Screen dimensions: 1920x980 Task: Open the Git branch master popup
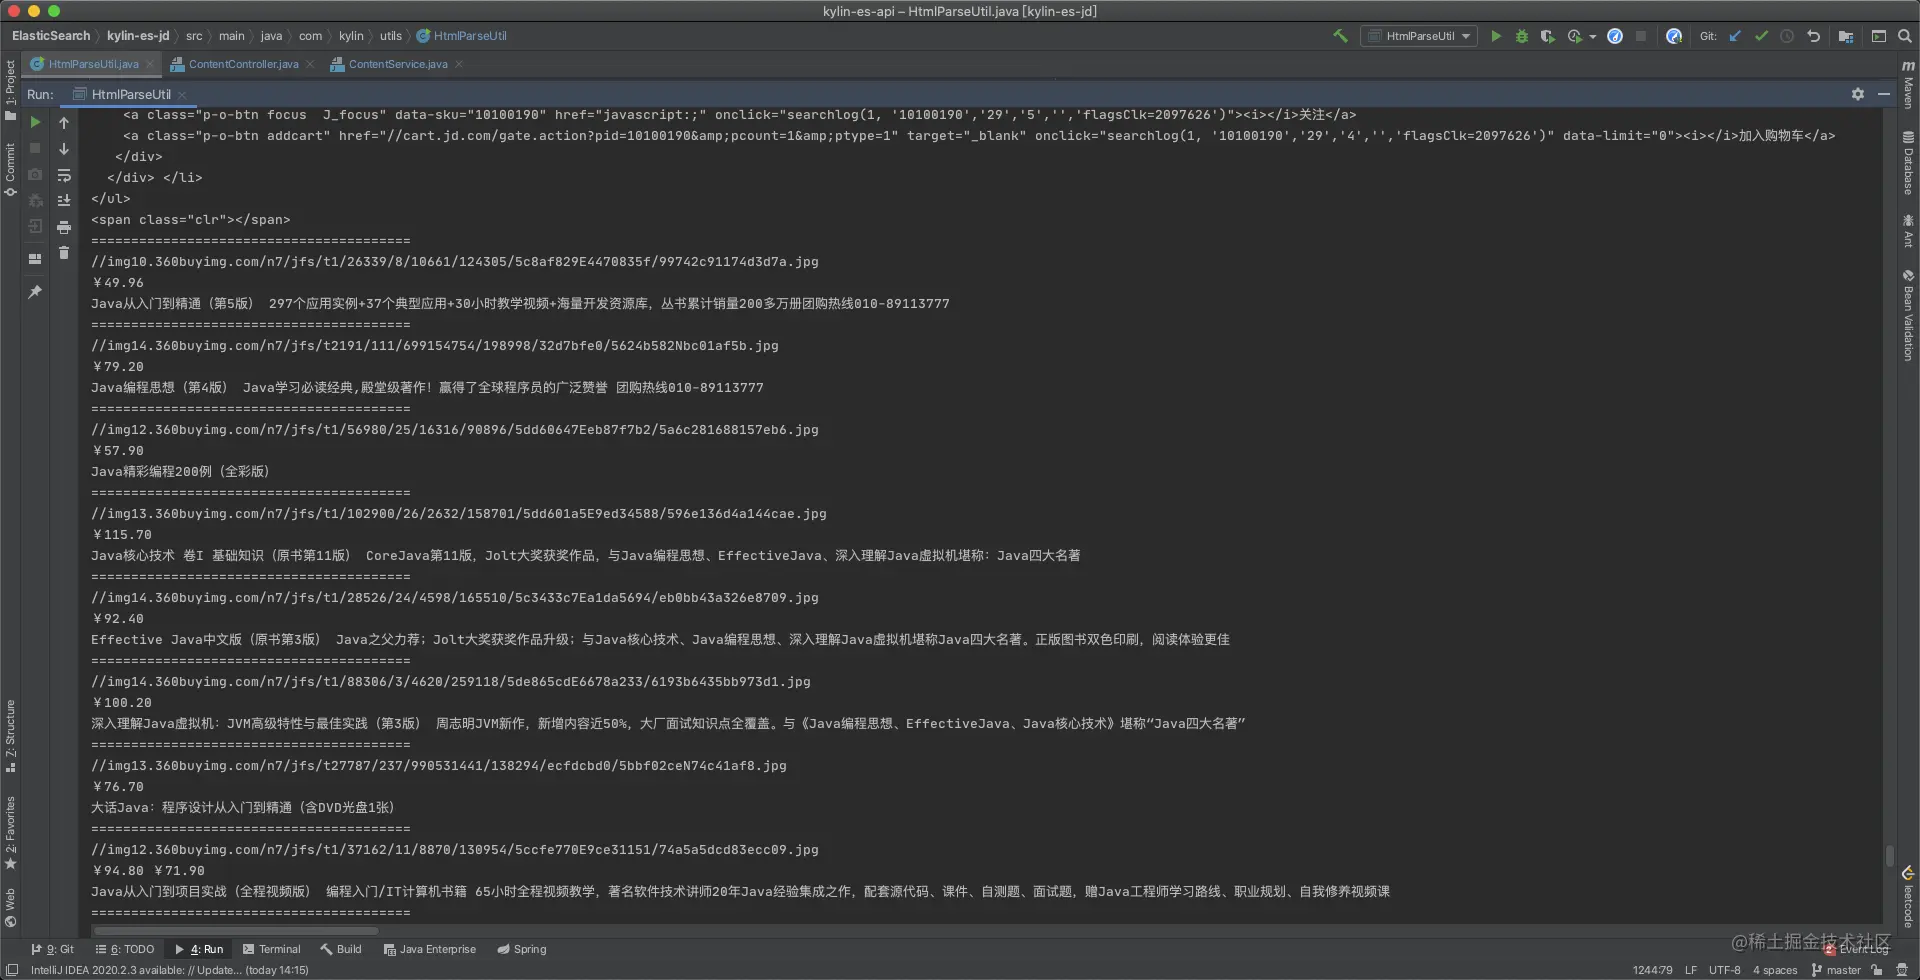(1836, 970)
